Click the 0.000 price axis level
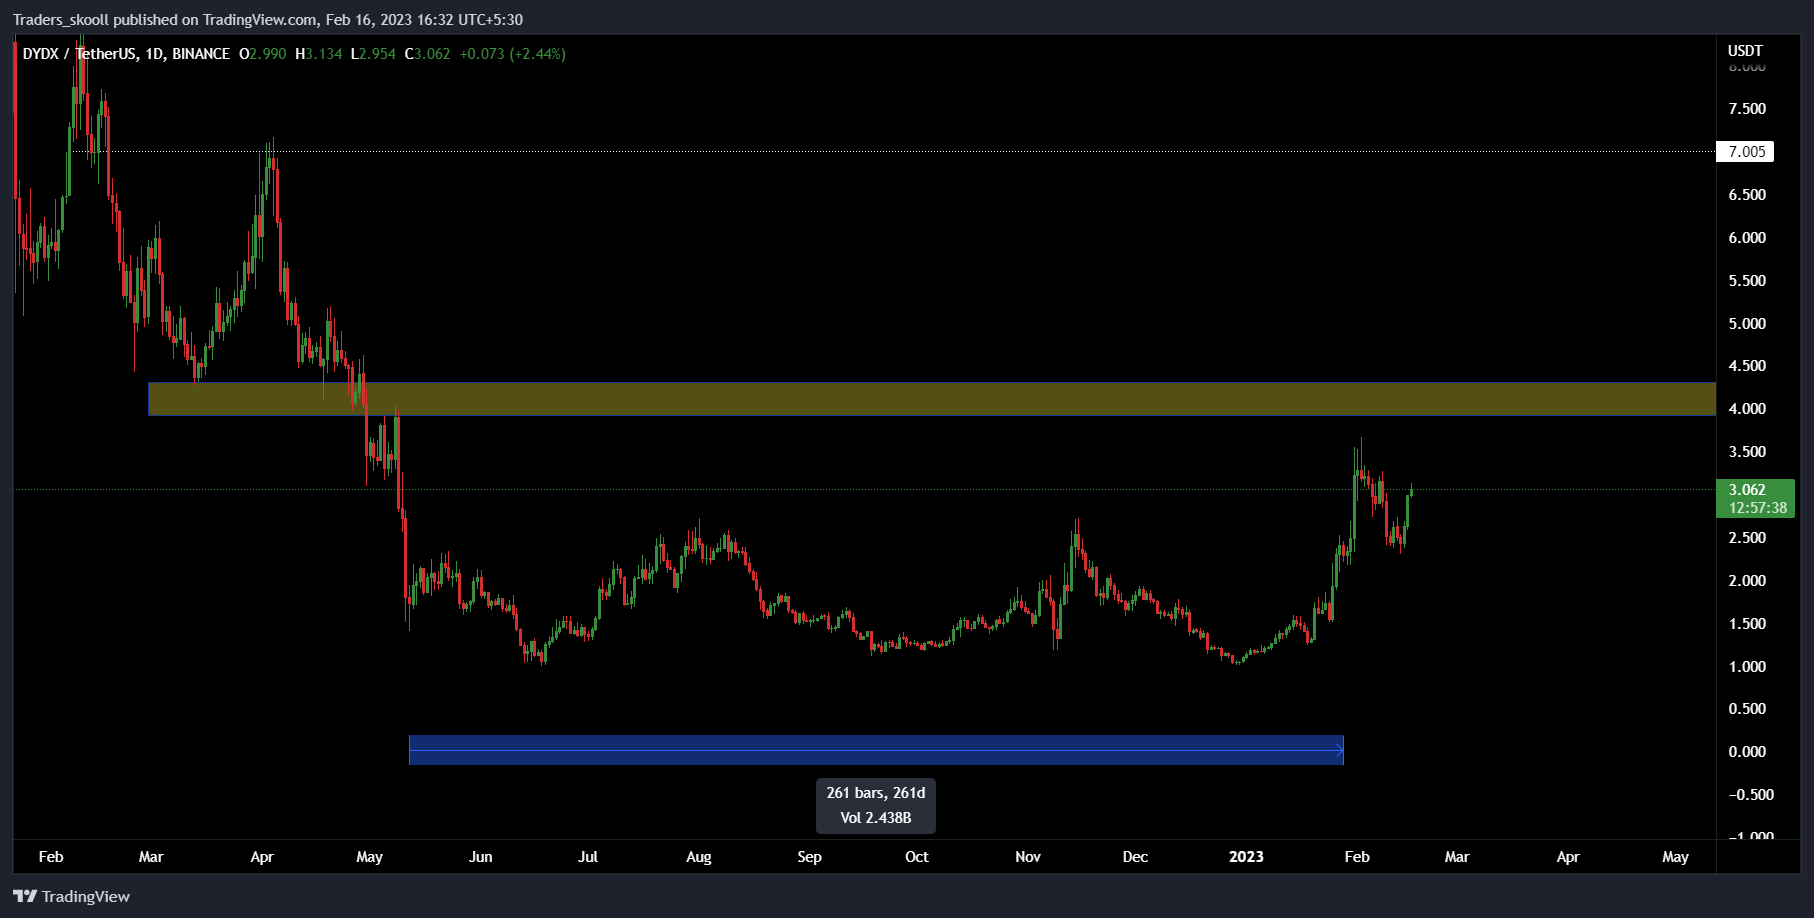The height and width of the screenshot is (918, 1814). [1747, 752]
